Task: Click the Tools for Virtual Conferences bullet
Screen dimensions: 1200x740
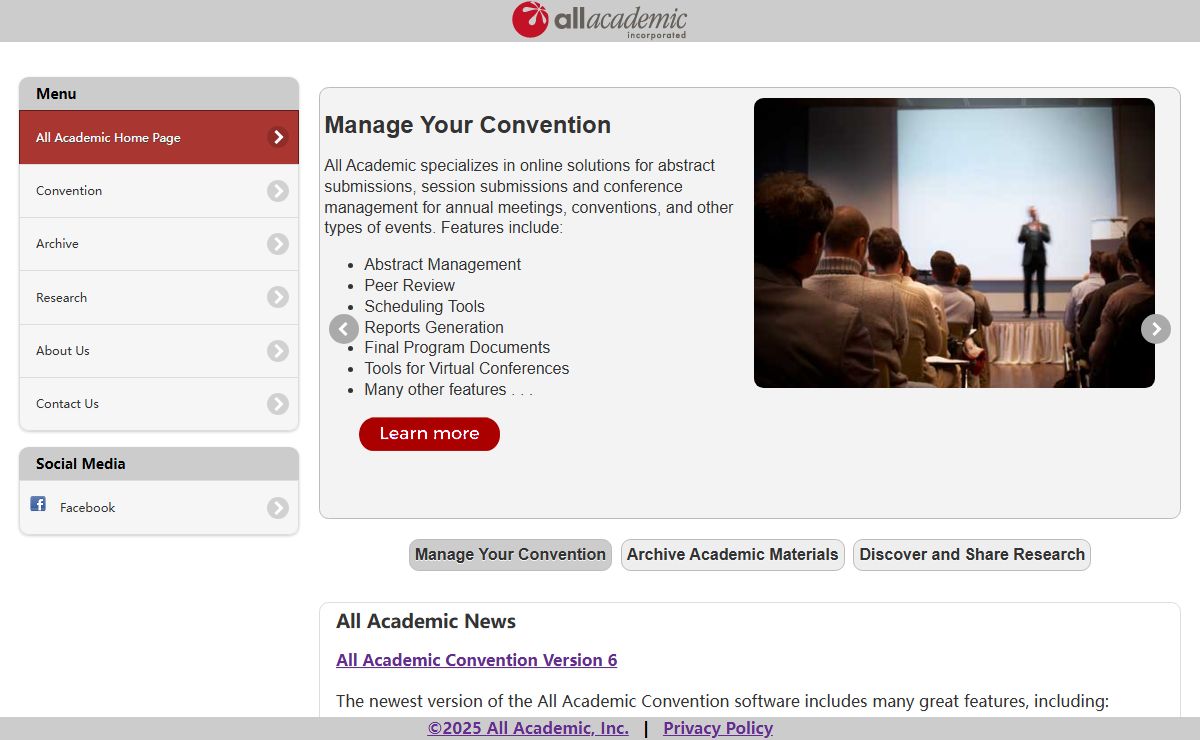Action: click(467, 369)
